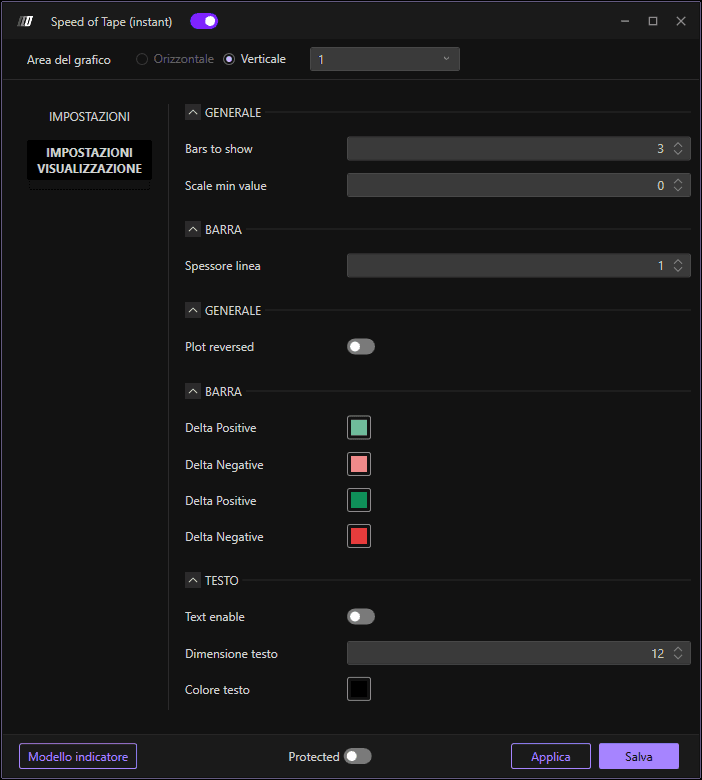Toggle the Protected switch
This screenshot has height=780, width=702.
point(358,757)
